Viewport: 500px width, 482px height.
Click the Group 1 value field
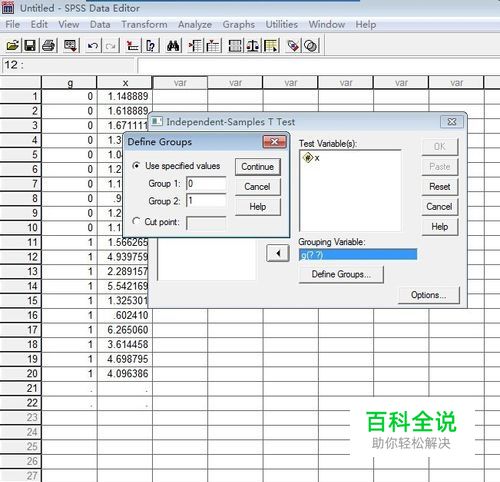click(x=206, y=183)
